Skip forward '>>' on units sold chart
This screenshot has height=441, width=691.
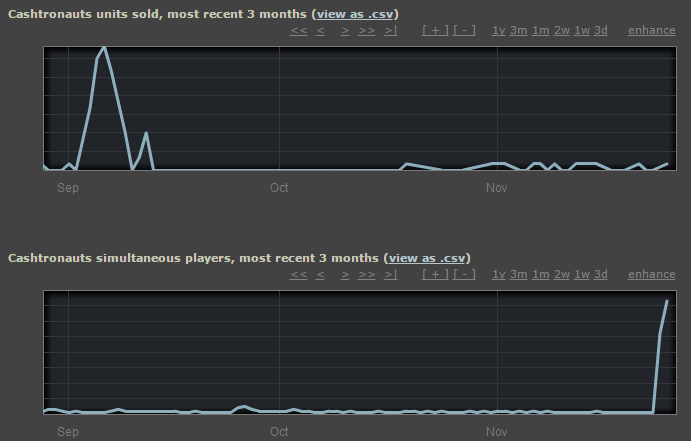click(x=367, y=30)
